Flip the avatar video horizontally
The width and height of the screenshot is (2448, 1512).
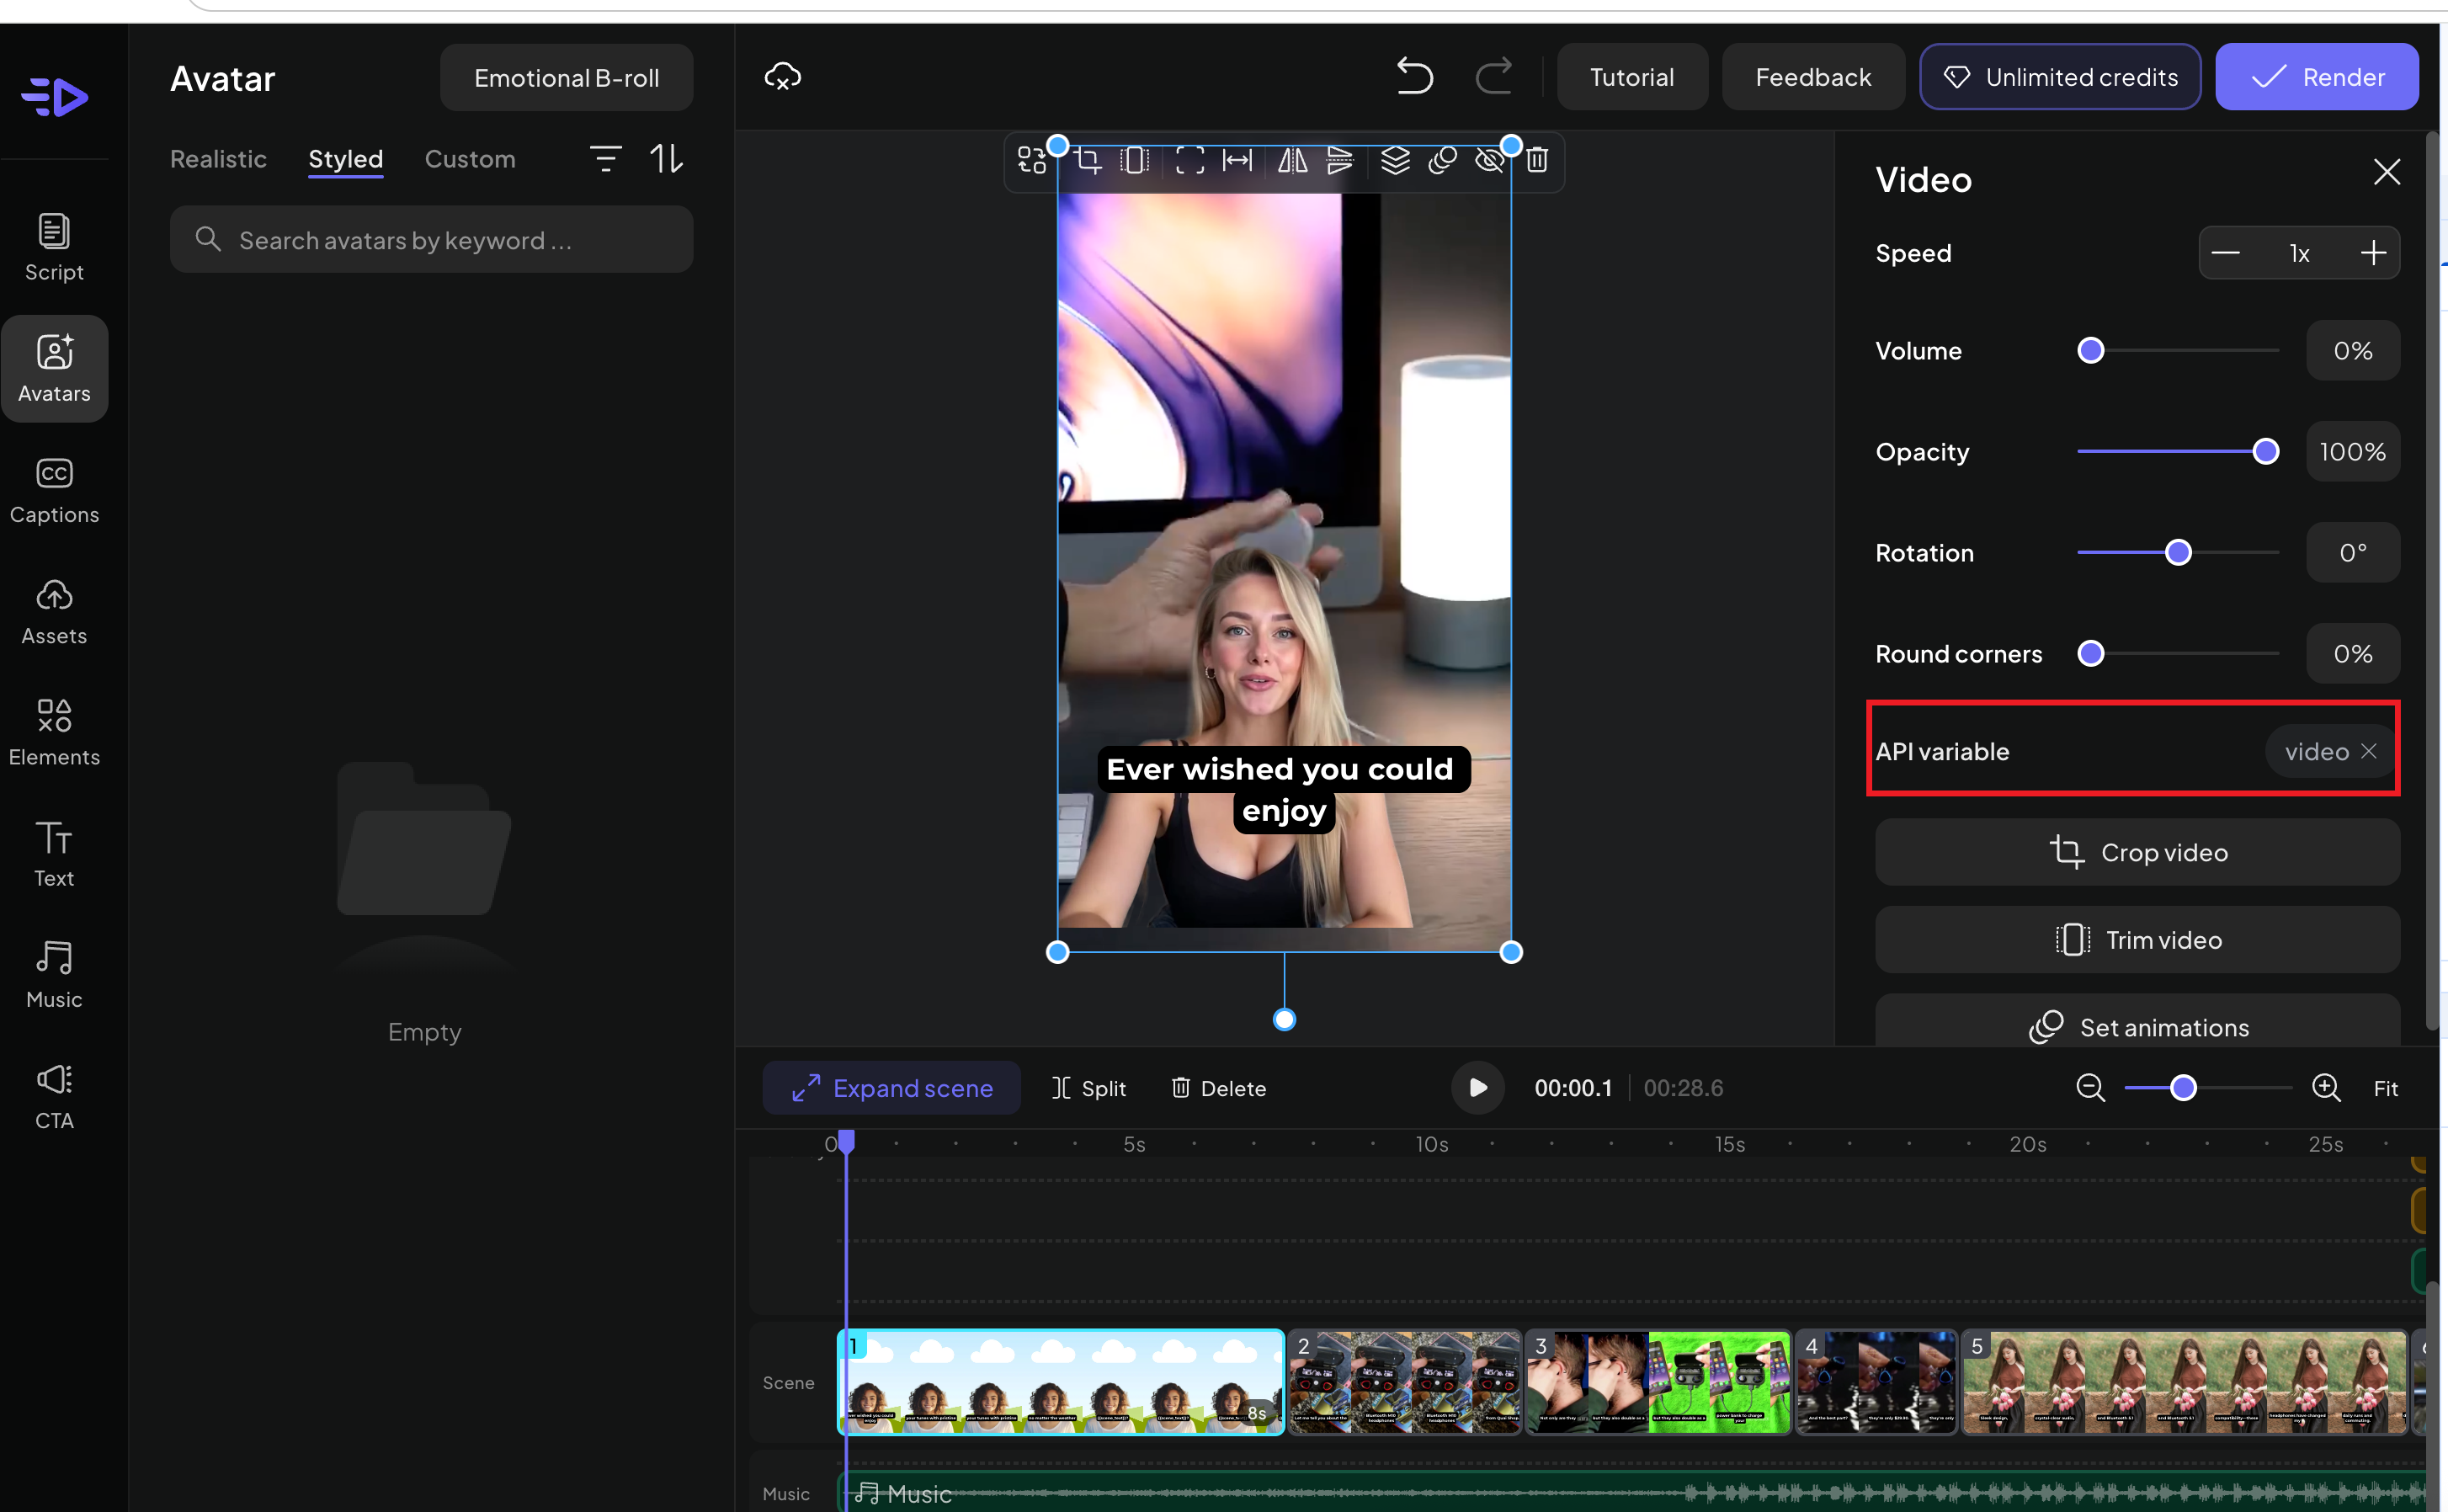(x=1291, y=160)
